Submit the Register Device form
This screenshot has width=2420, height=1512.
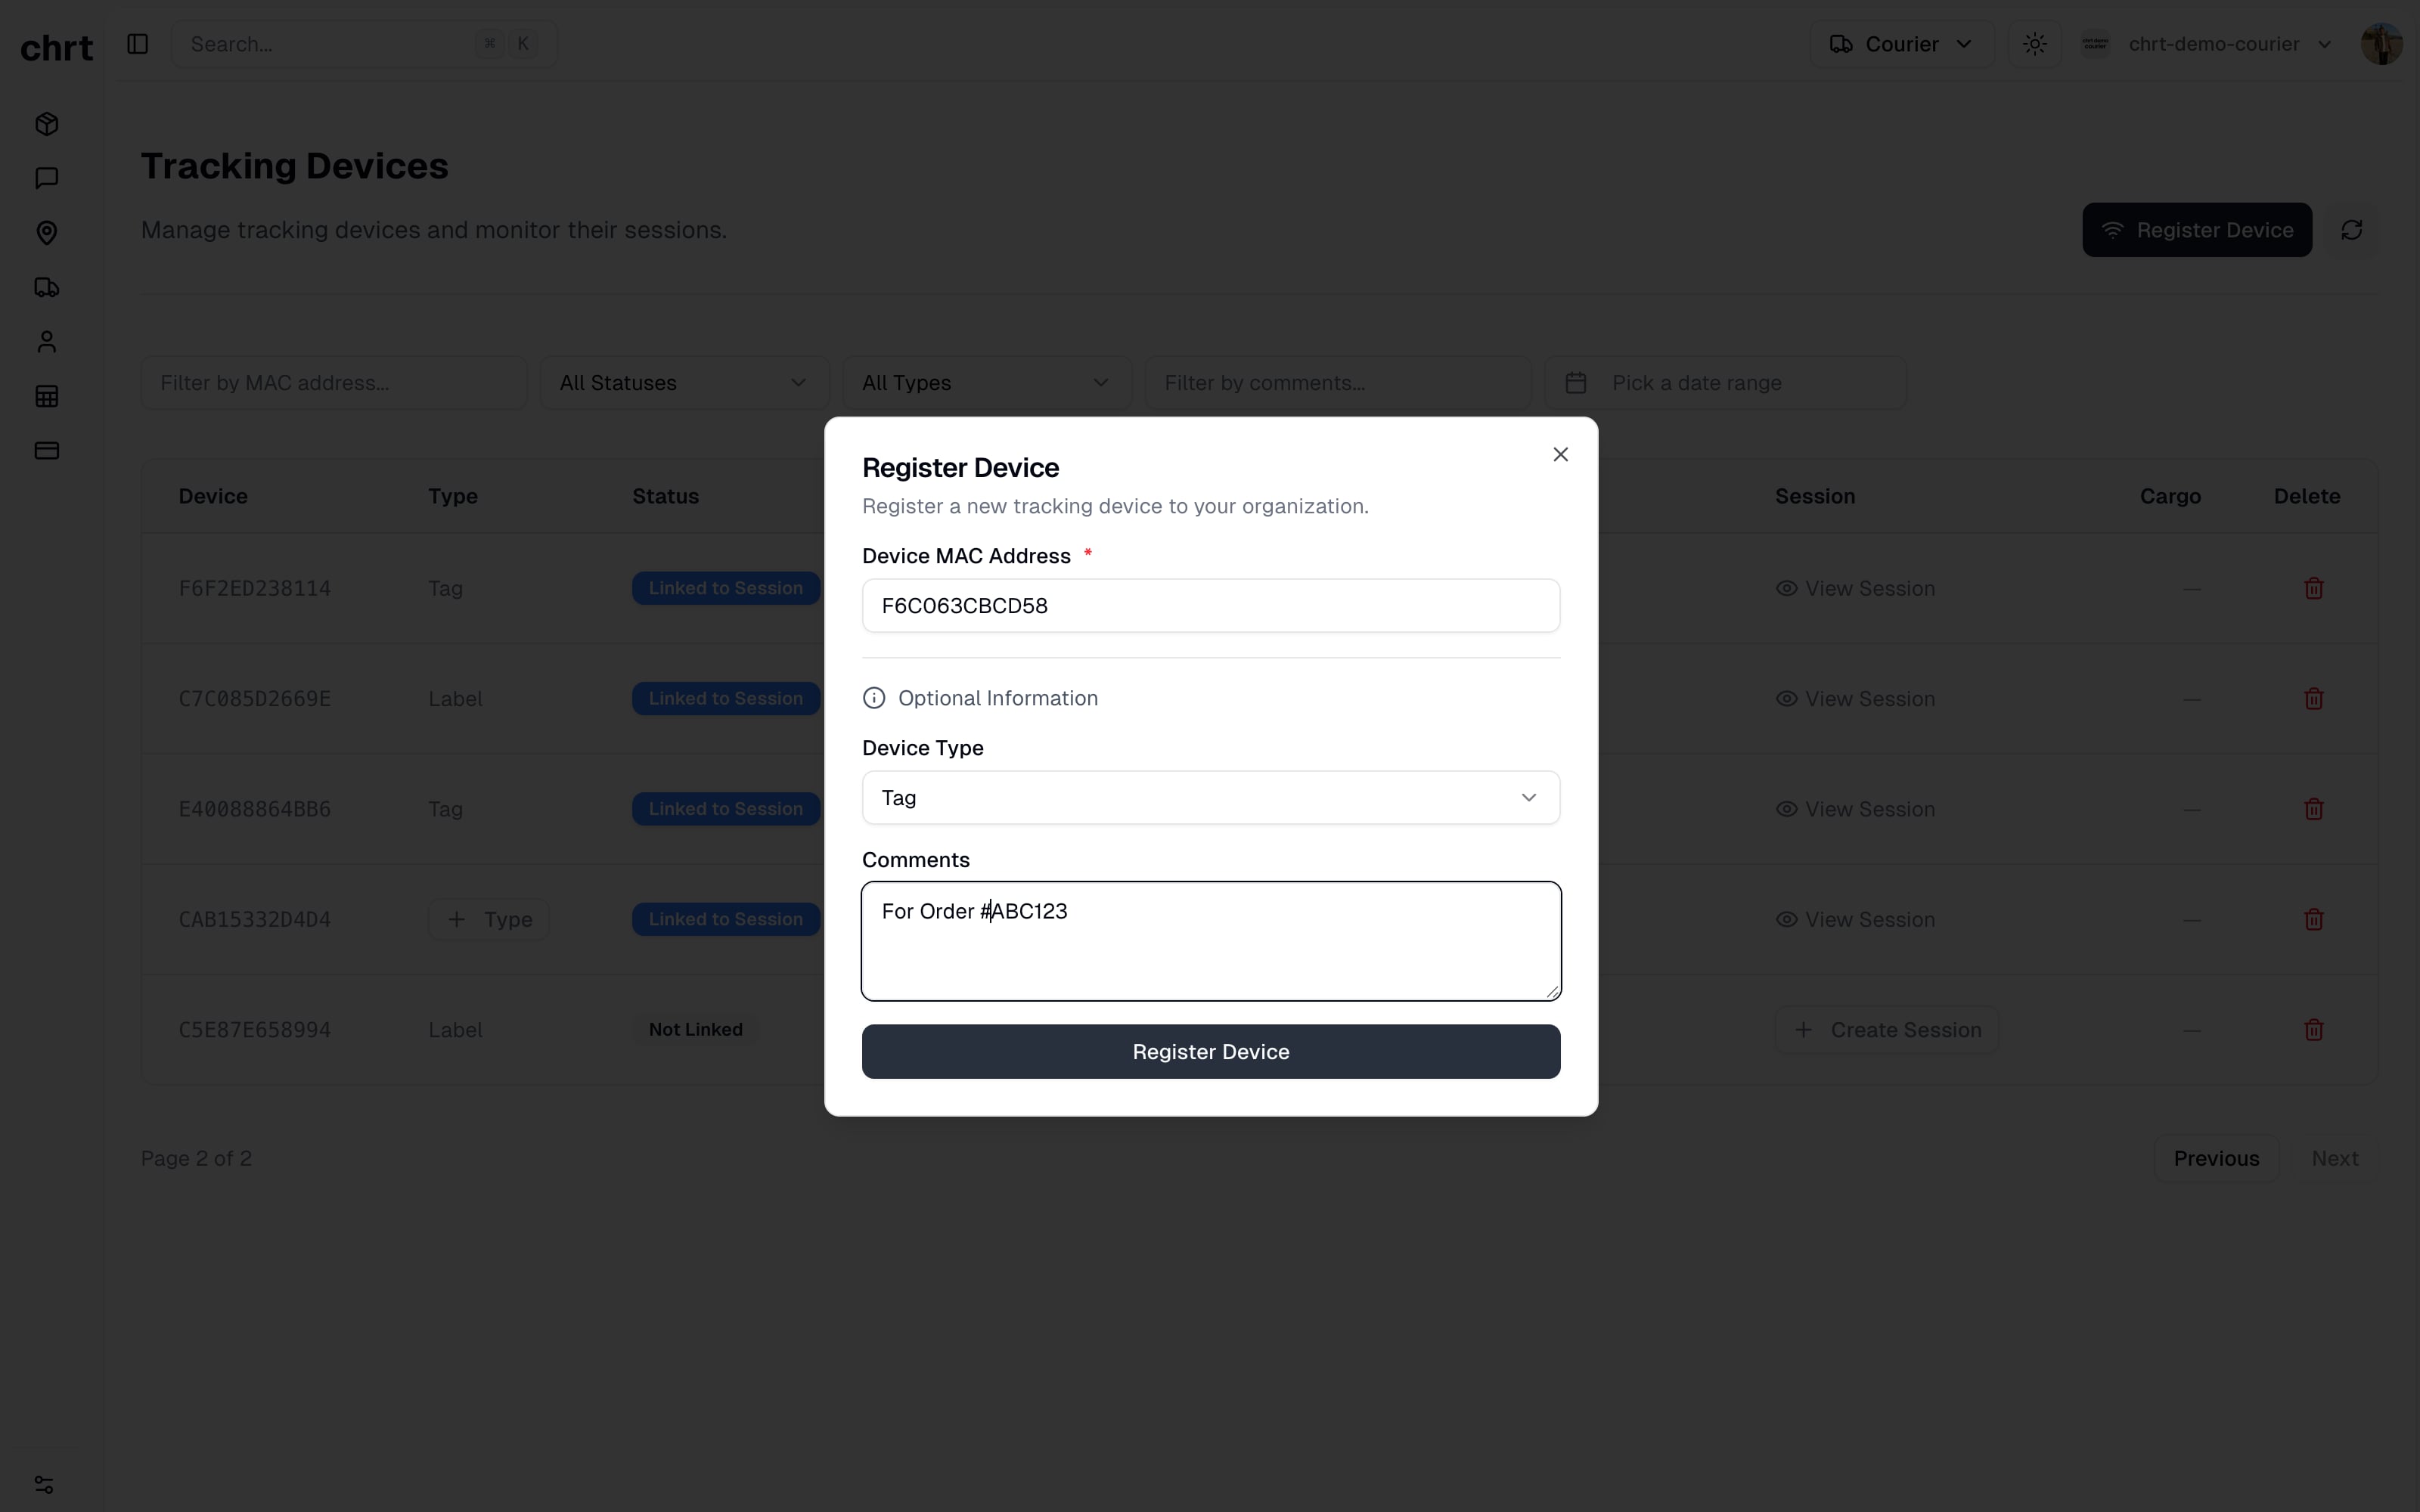point(1209,1051)
